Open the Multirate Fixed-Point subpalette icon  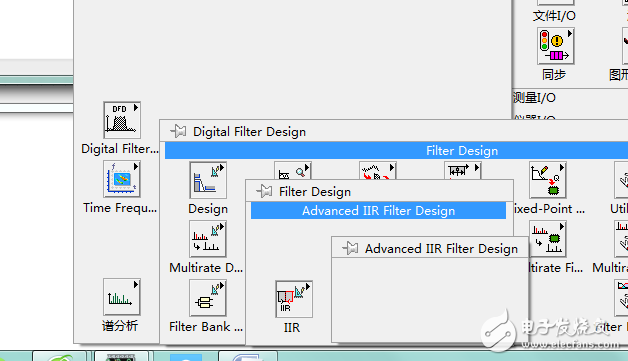(547, 239)
